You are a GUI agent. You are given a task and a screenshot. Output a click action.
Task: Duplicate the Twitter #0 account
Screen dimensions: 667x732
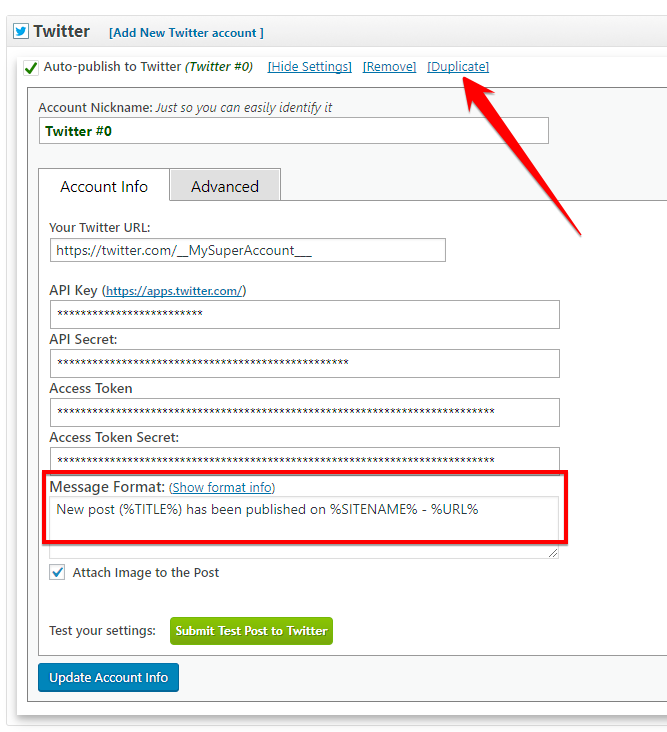[458, 67]
